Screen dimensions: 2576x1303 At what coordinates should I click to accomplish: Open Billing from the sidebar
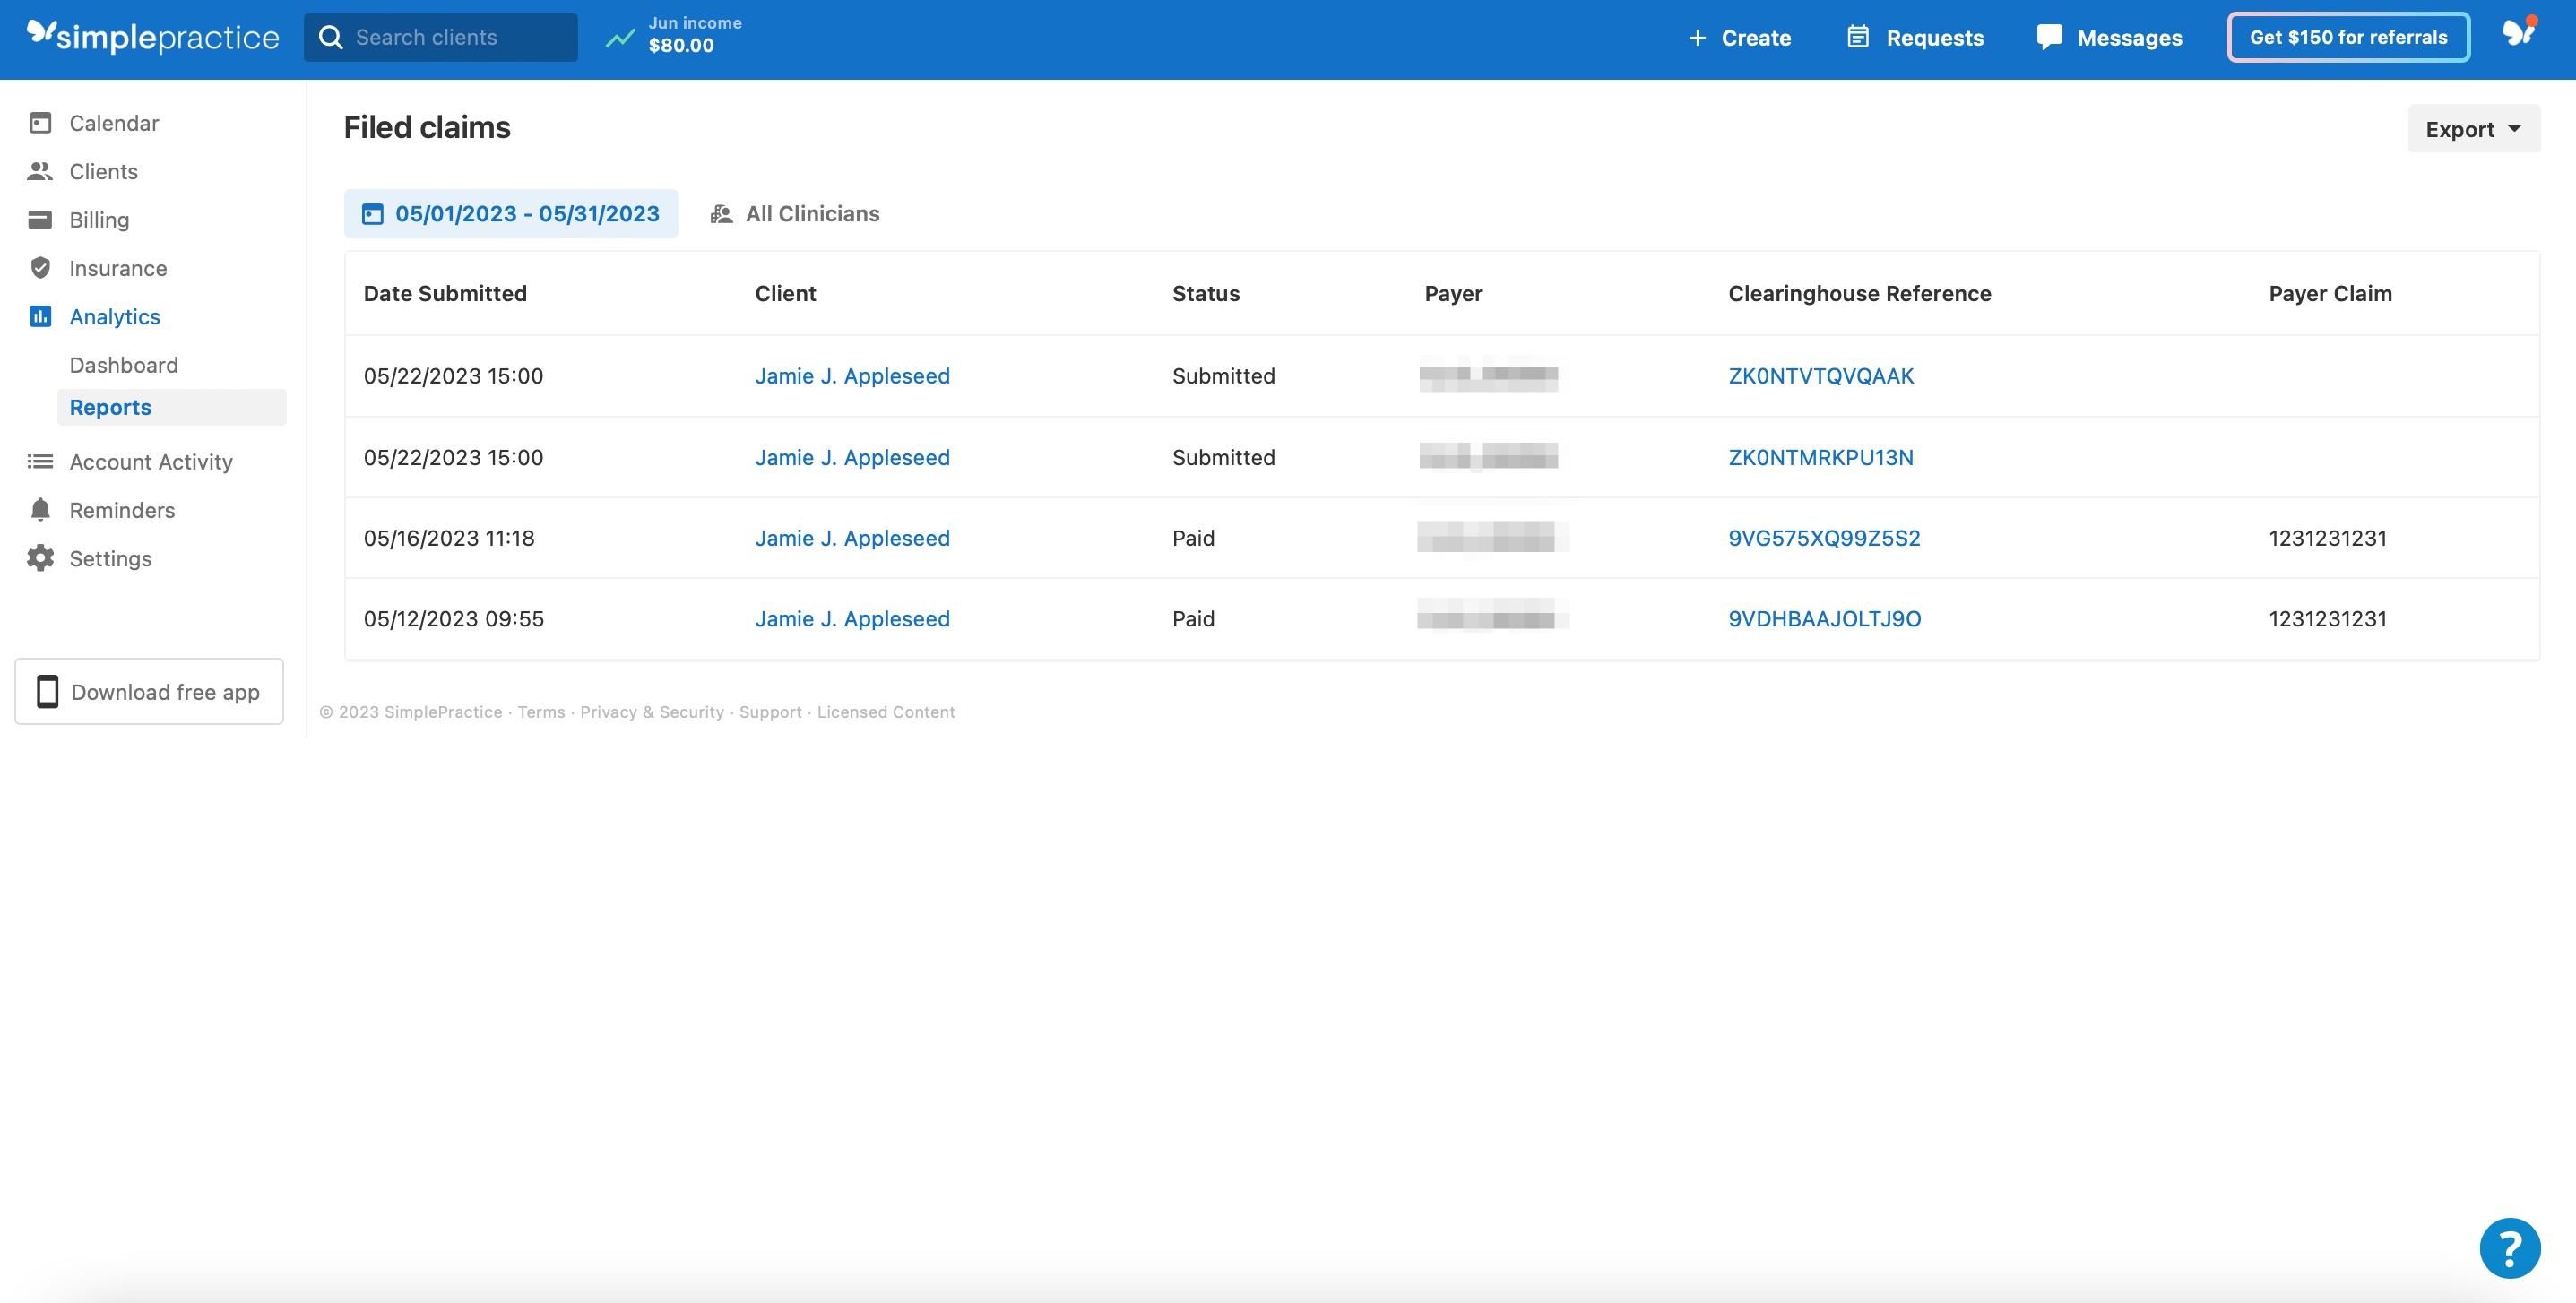pos(99,219)
